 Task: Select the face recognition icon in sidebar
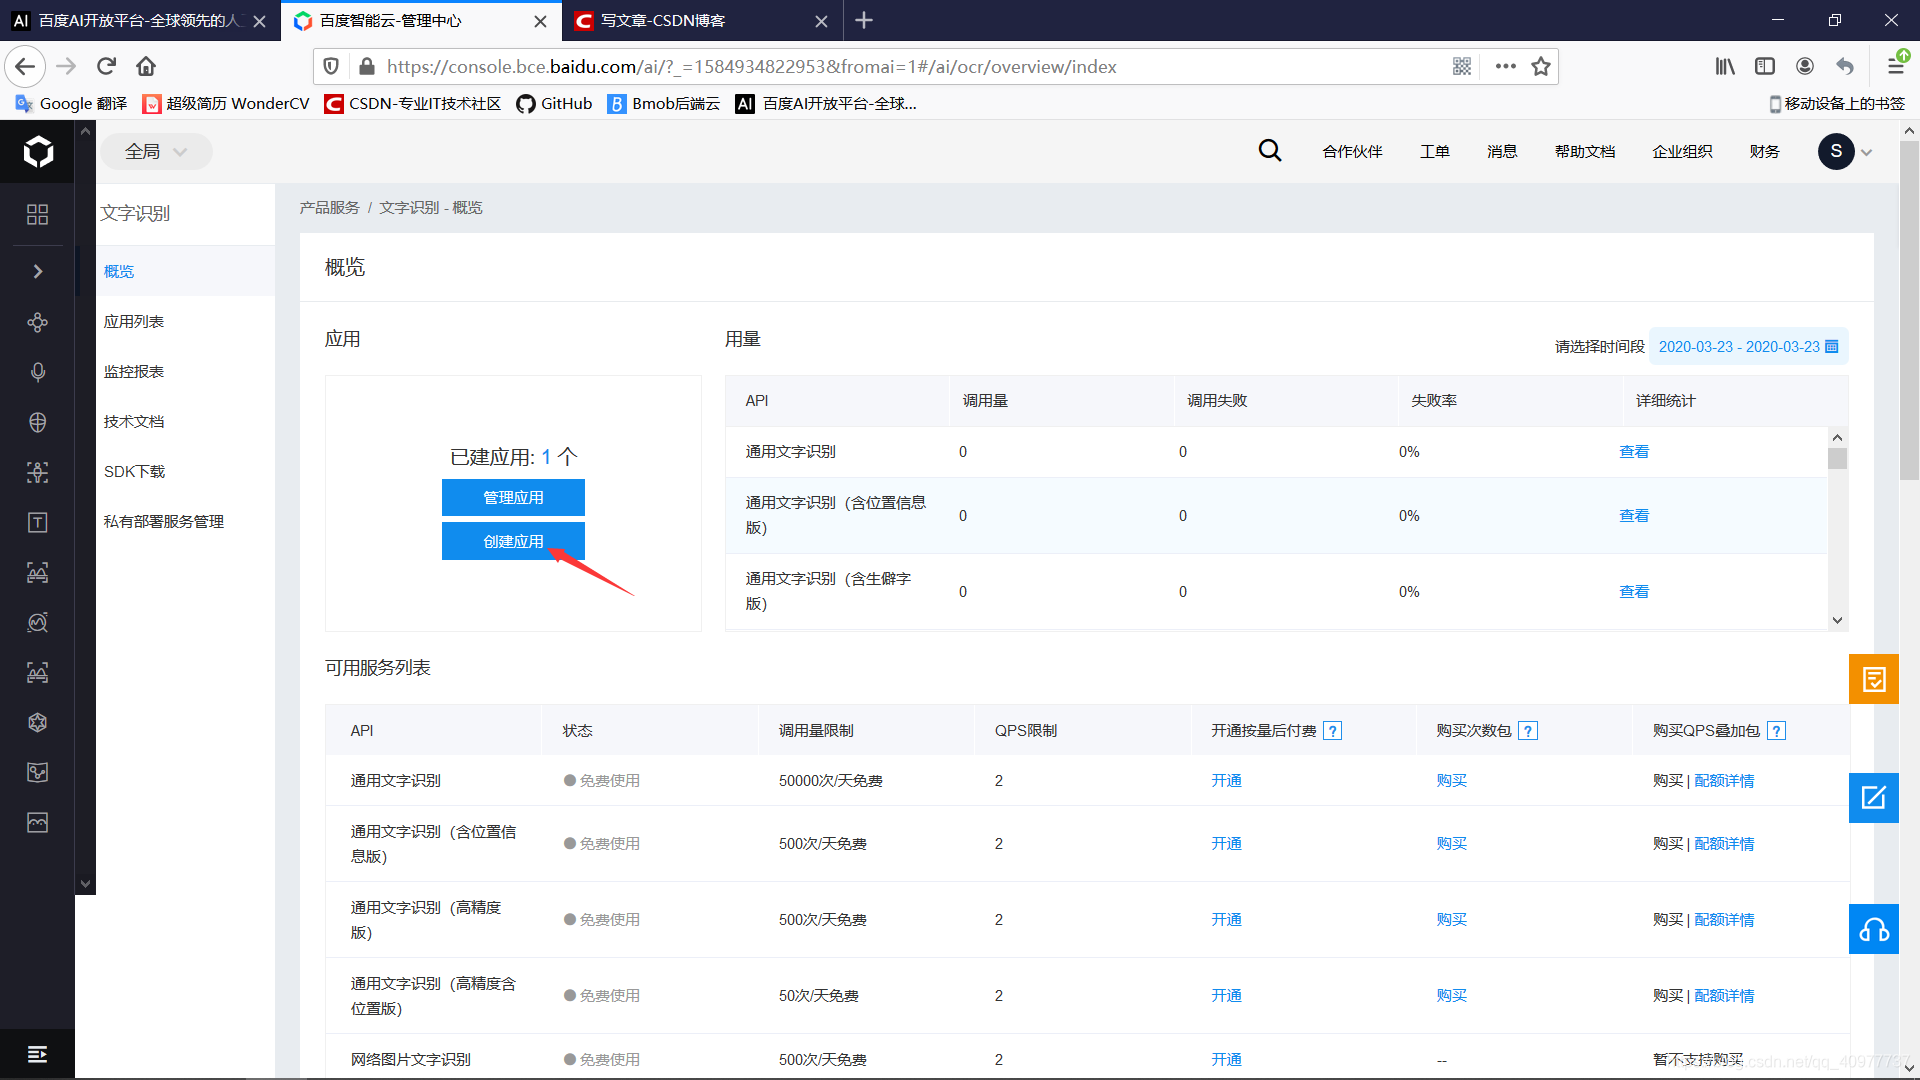tap(37, 472)
